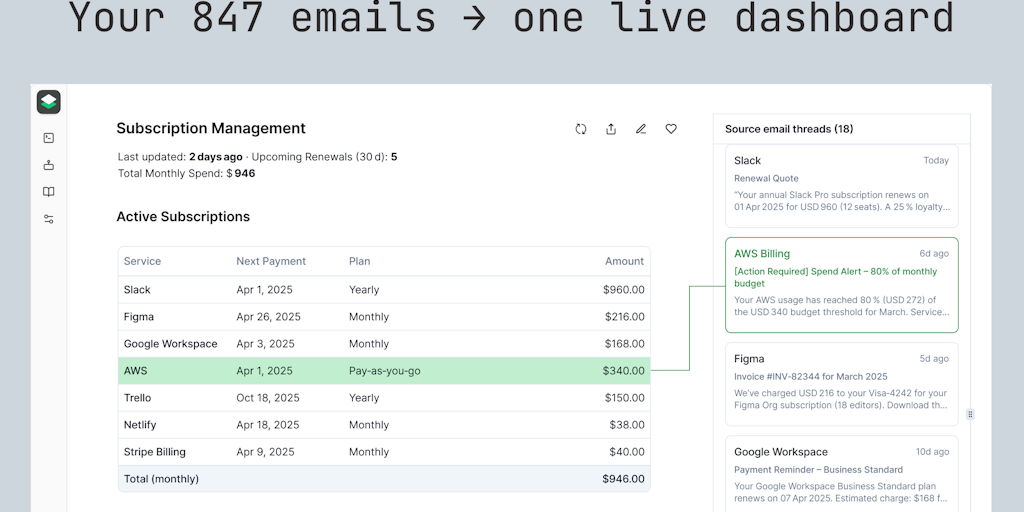Image resolution: width=1024 pixels, height=512 pixels.
Task: Open the Figma invoice email thread
Action: point(841,384)
